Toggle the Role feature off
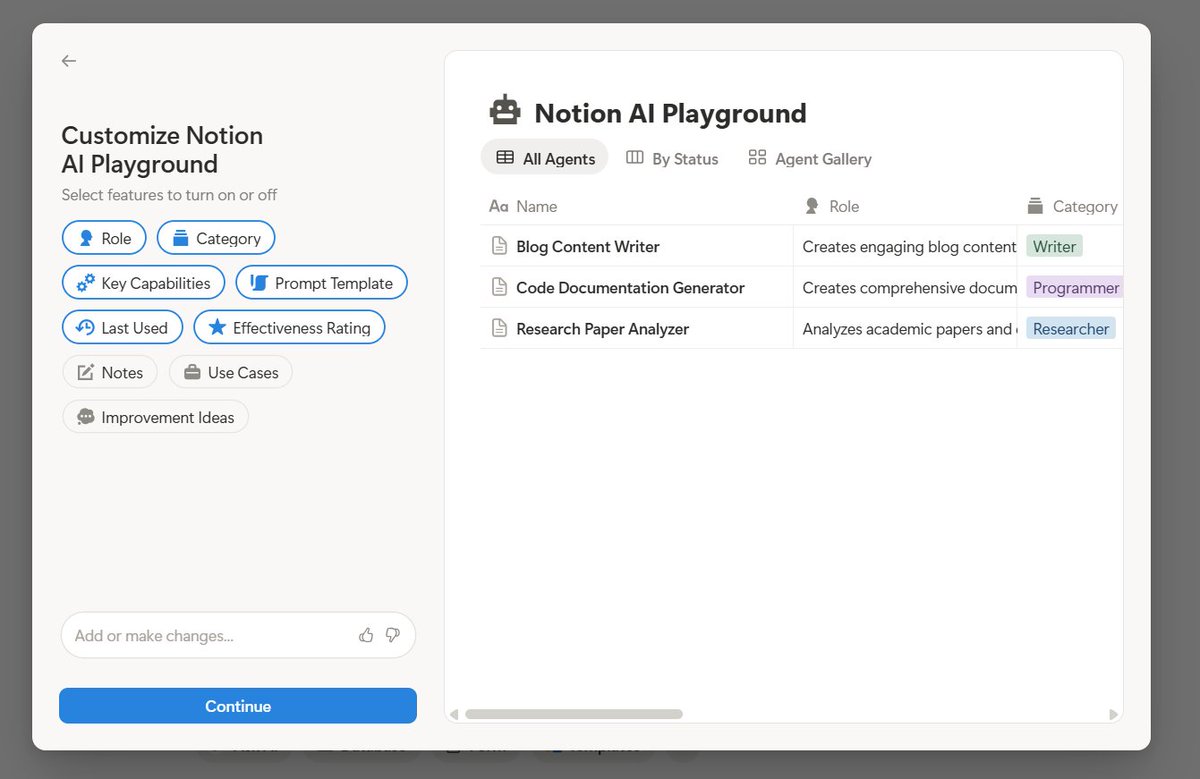 [x=104, y=238]
